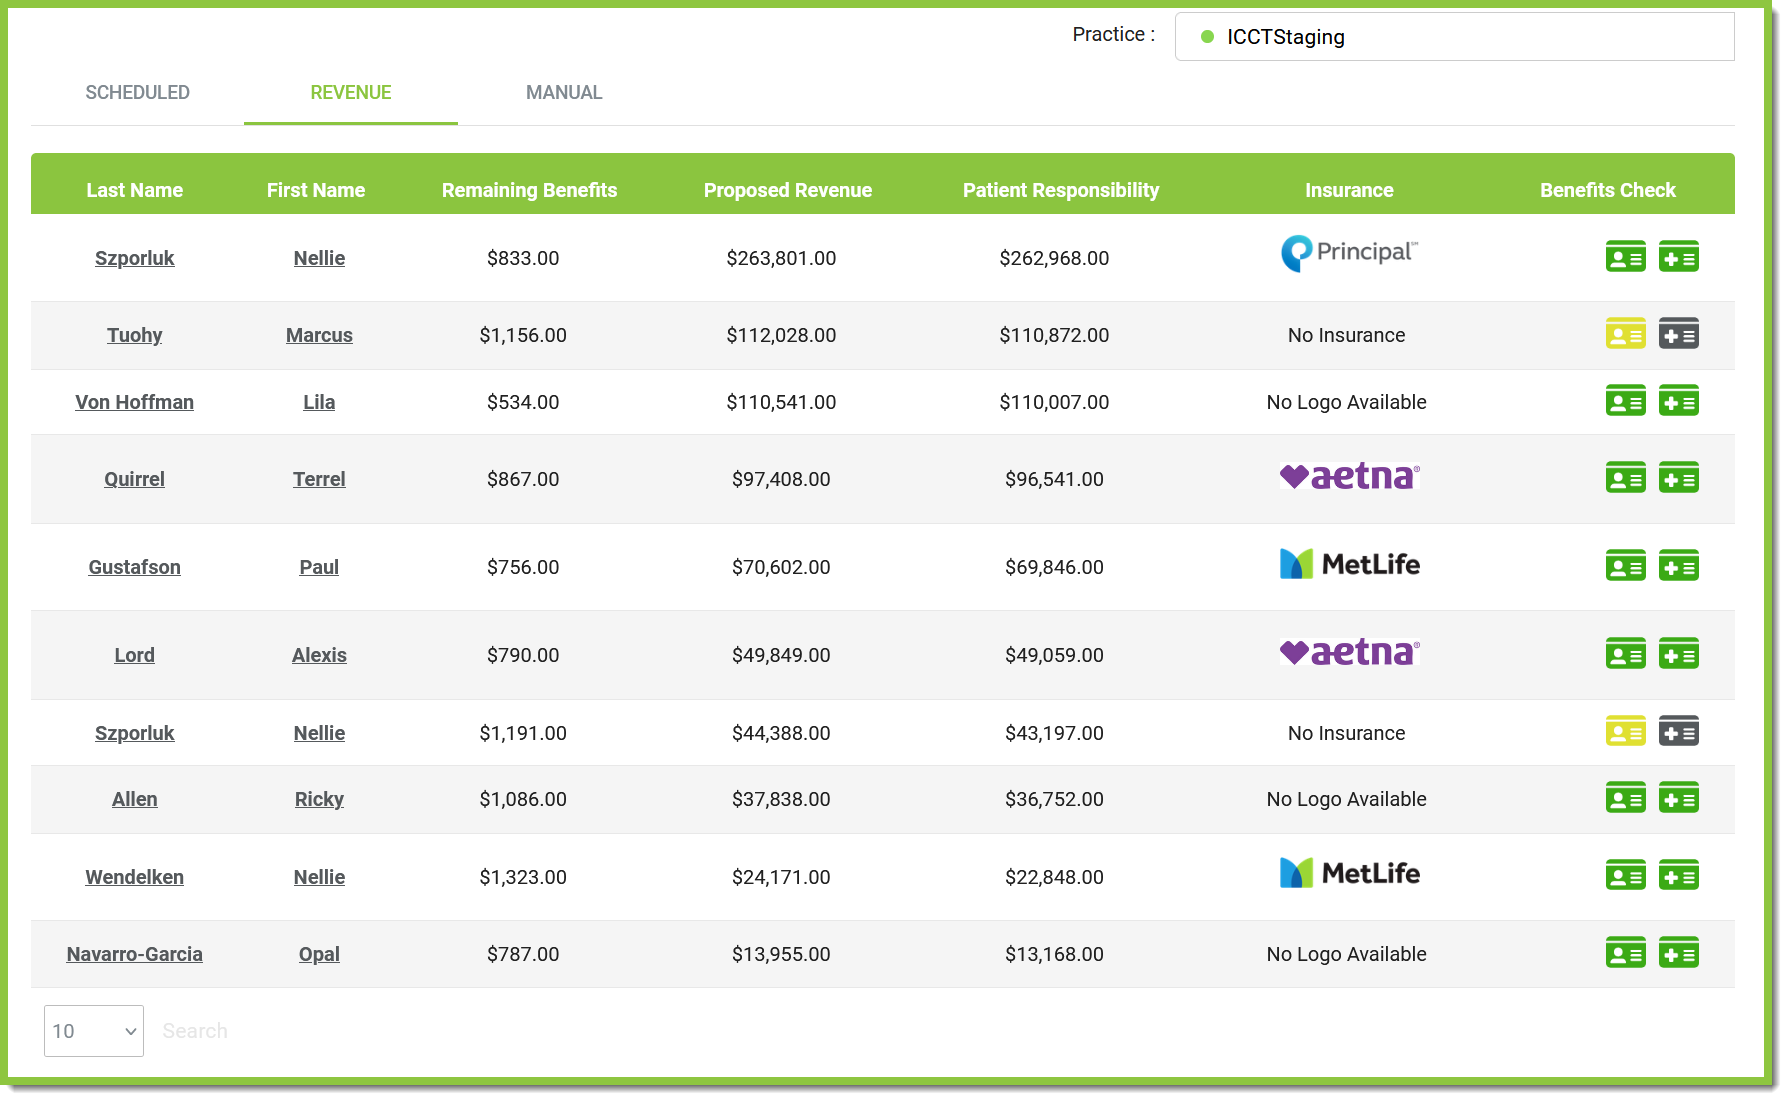Click the Von Hoffman patient name link

pyautogui.click(x=134, y=402)
